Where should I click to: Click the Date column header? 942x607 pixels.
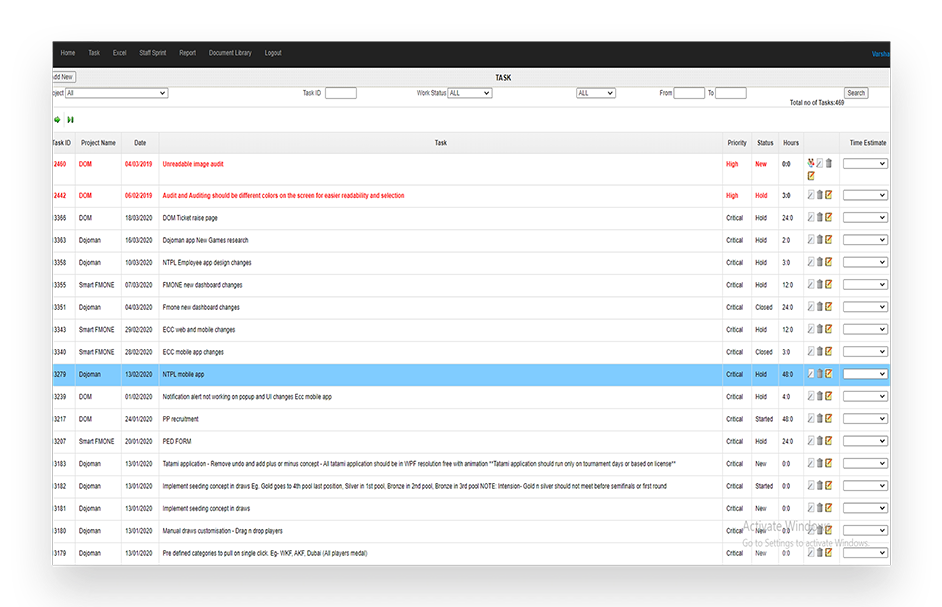[140, 143]
